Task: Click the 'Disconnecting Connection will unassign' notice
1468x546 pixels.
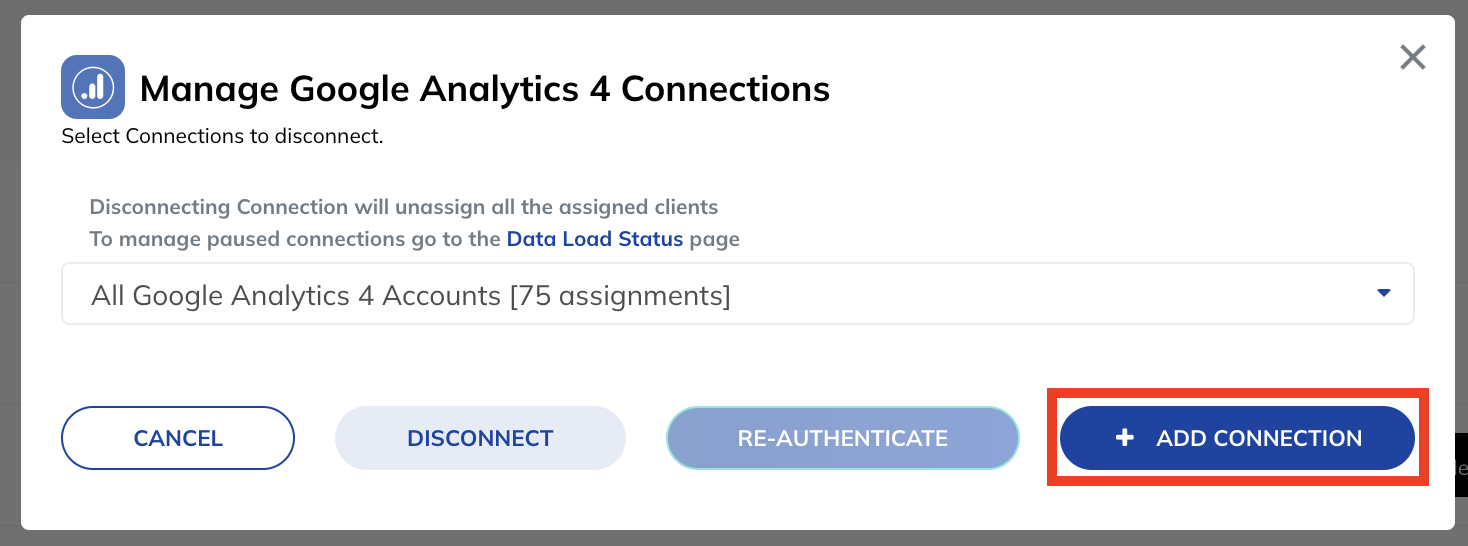Action: tap(404, 208)
